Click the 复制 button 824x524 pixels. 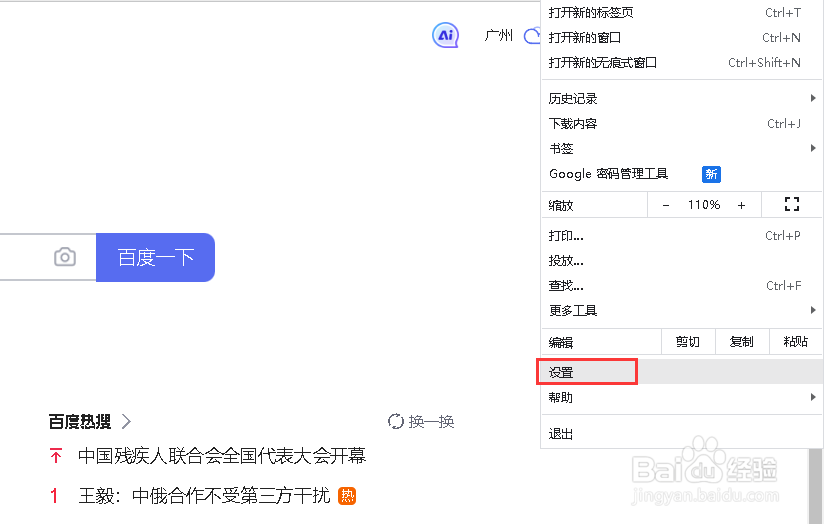click(741, 342)
